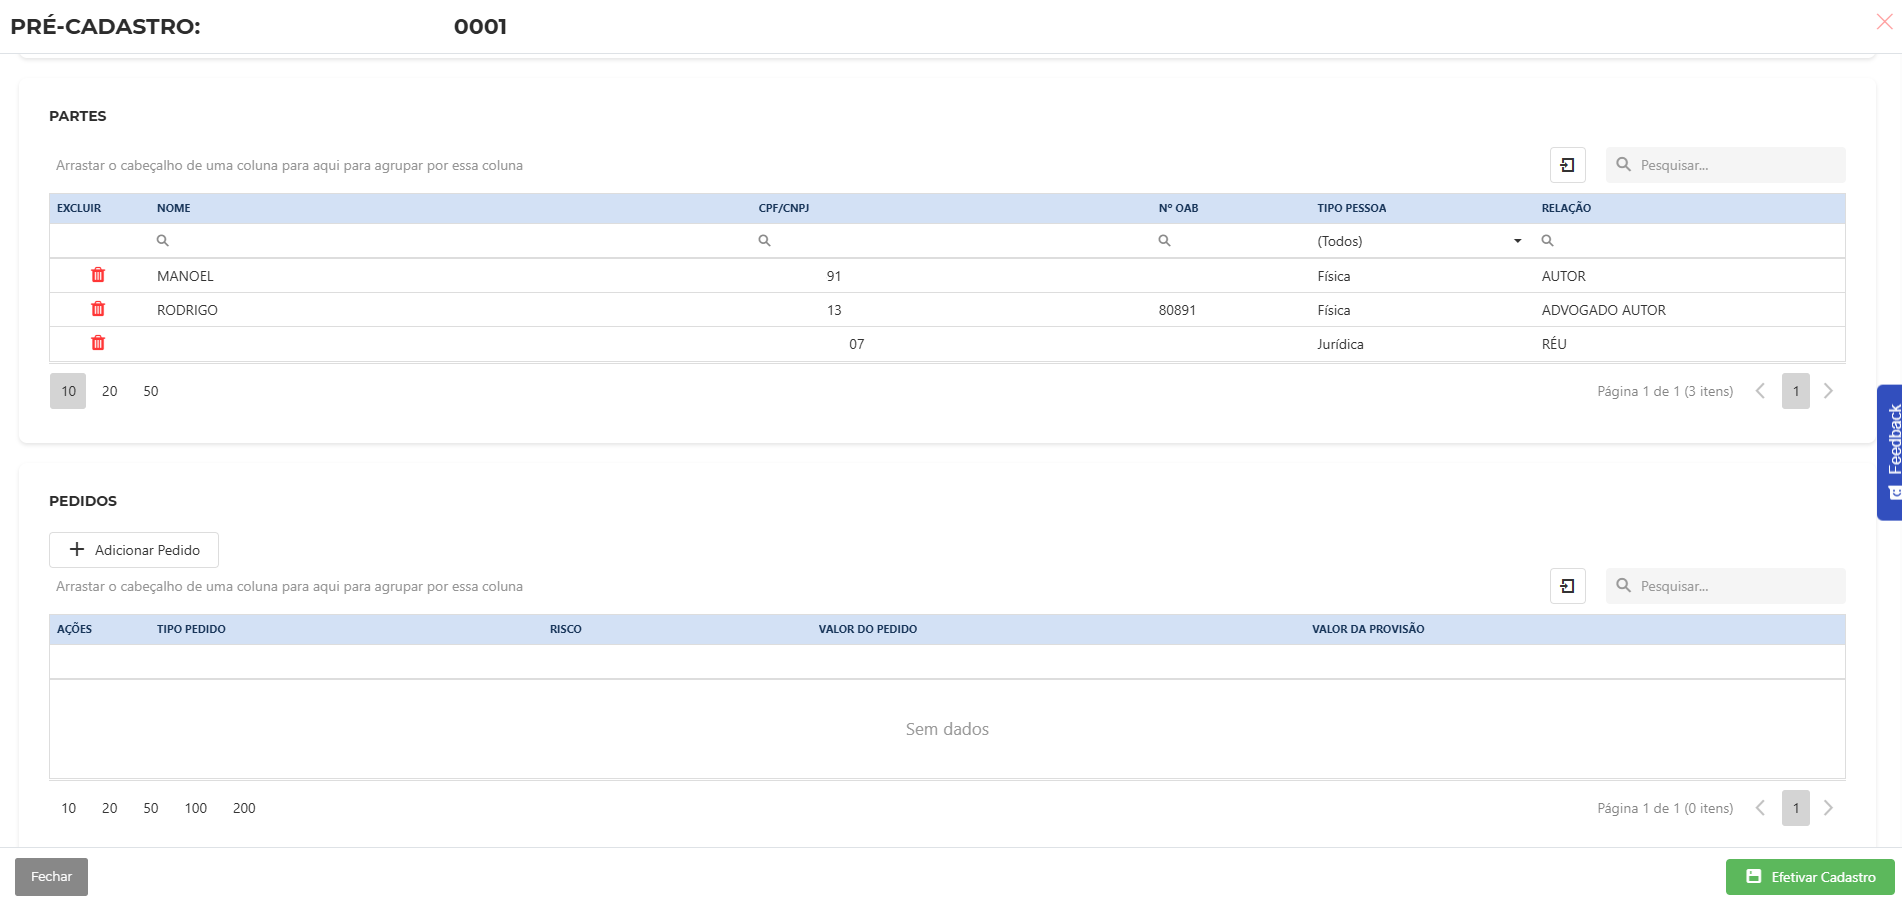Viewport: 1902px width, 907px height.
Task: Click export icon in Partes section
Action: click(x=1567, y=165)
